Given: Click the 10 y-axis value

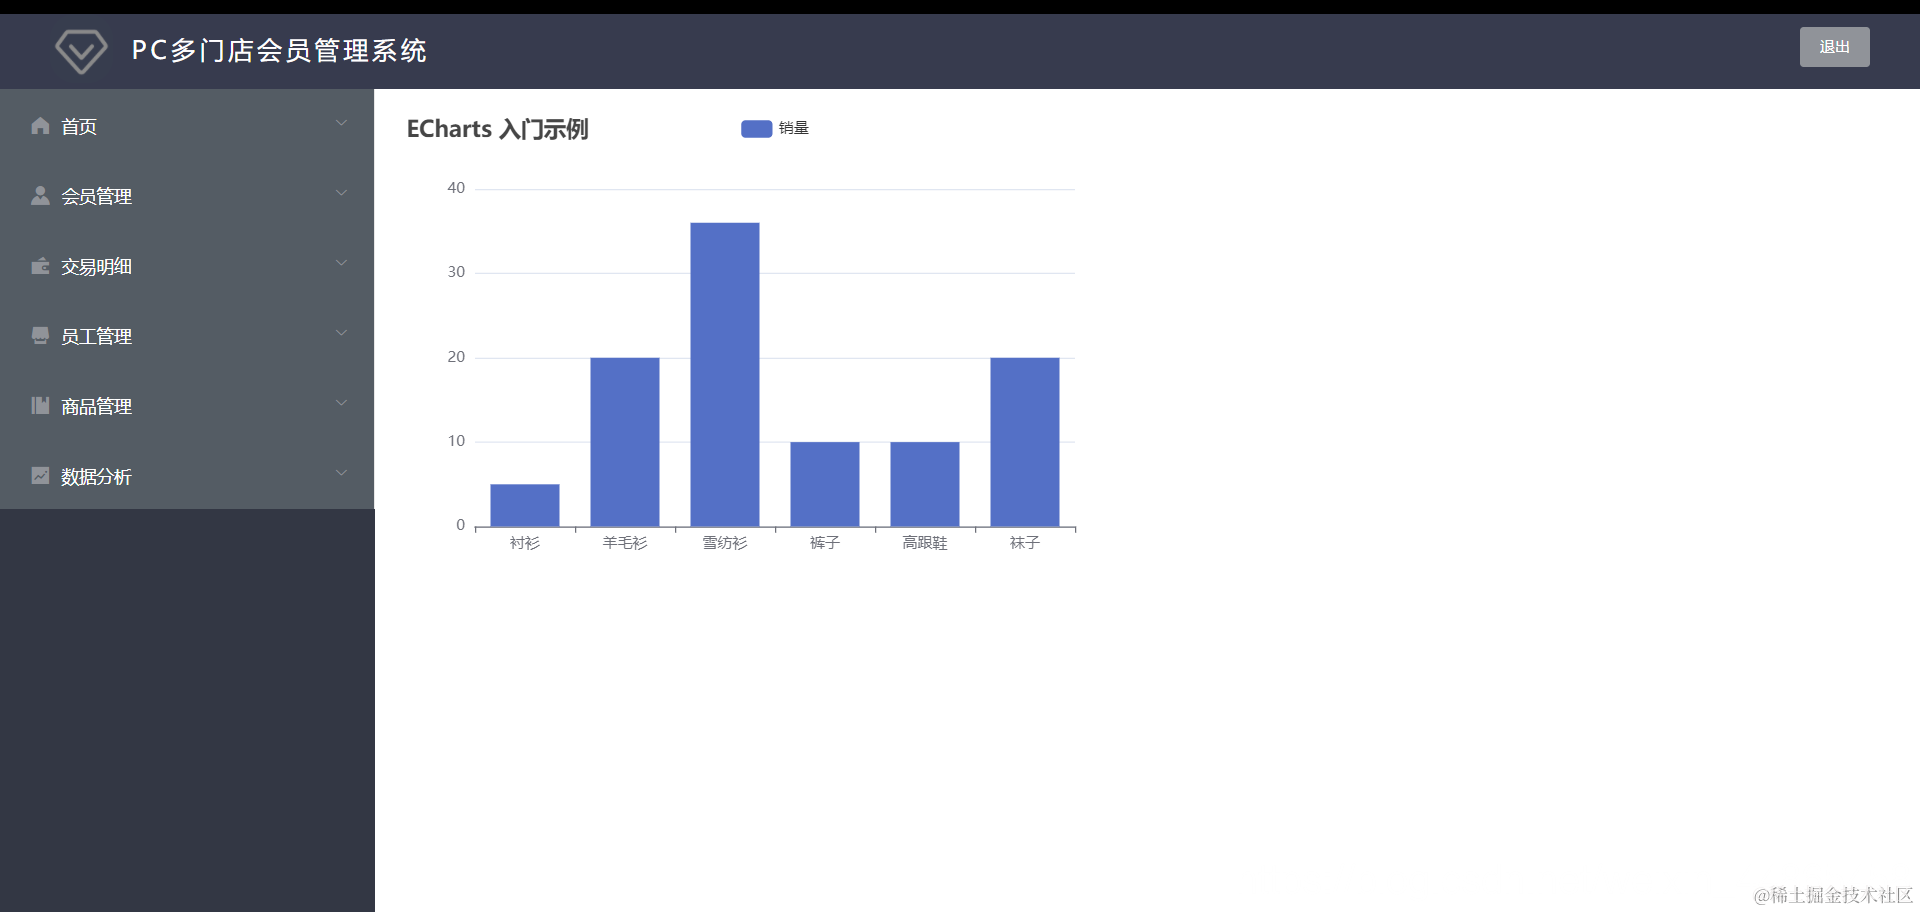Looking at the screenshot, I should [456, 441].
